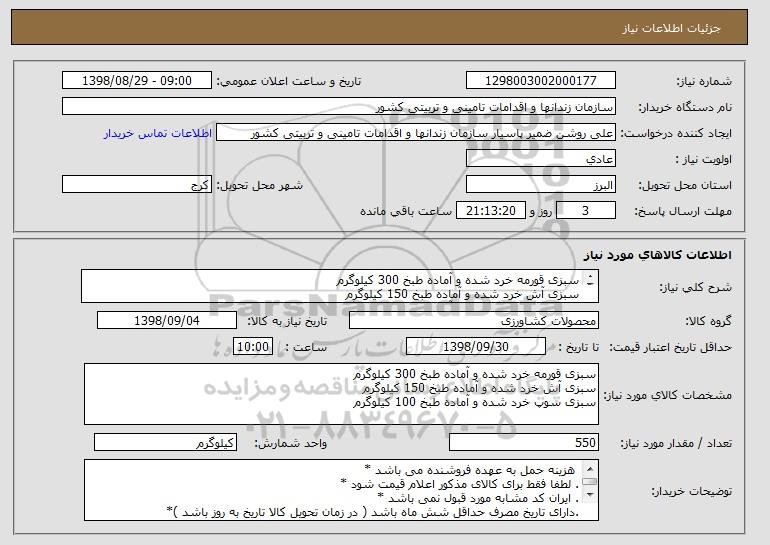Screen dimensions: 770x545
Task: Click the label ایجاد کننده درخواست
Action: [x=676, y=133]
